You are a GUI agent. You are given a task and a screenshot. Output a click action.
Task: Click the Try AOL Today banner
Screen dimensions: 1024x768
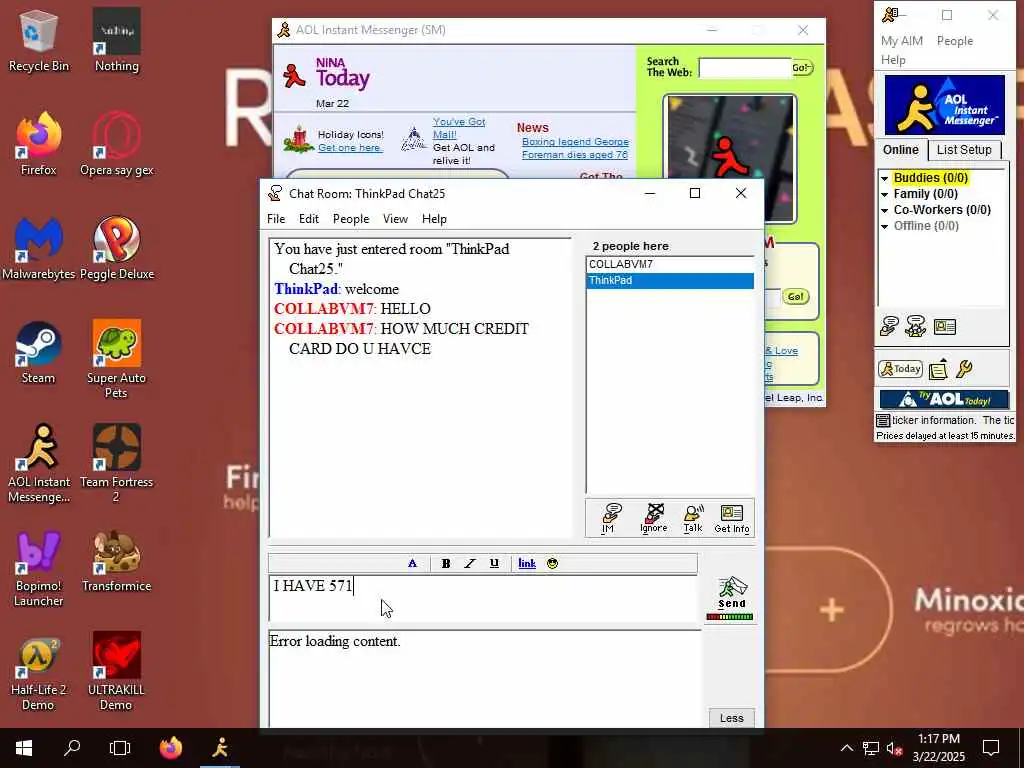click(x=944, y=399)
